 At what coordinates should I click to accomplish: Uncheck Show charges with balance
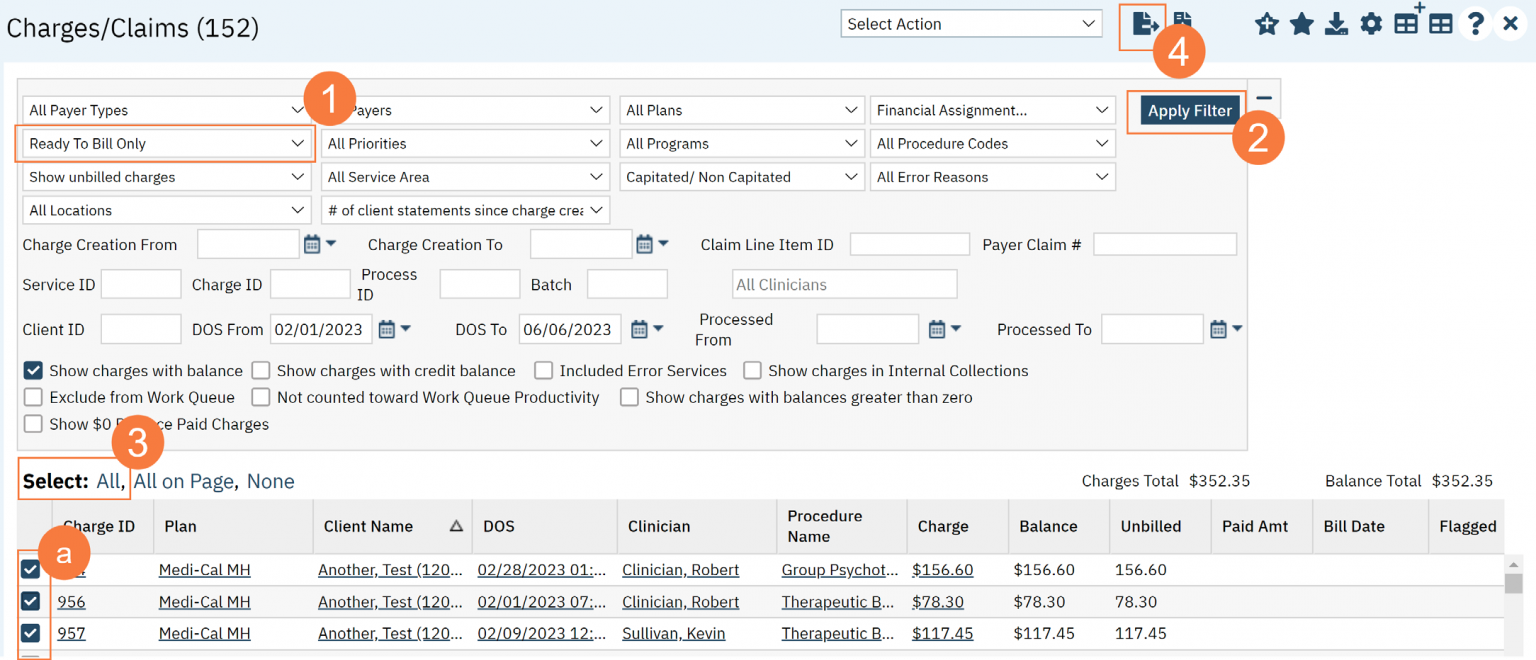(33, 371)
